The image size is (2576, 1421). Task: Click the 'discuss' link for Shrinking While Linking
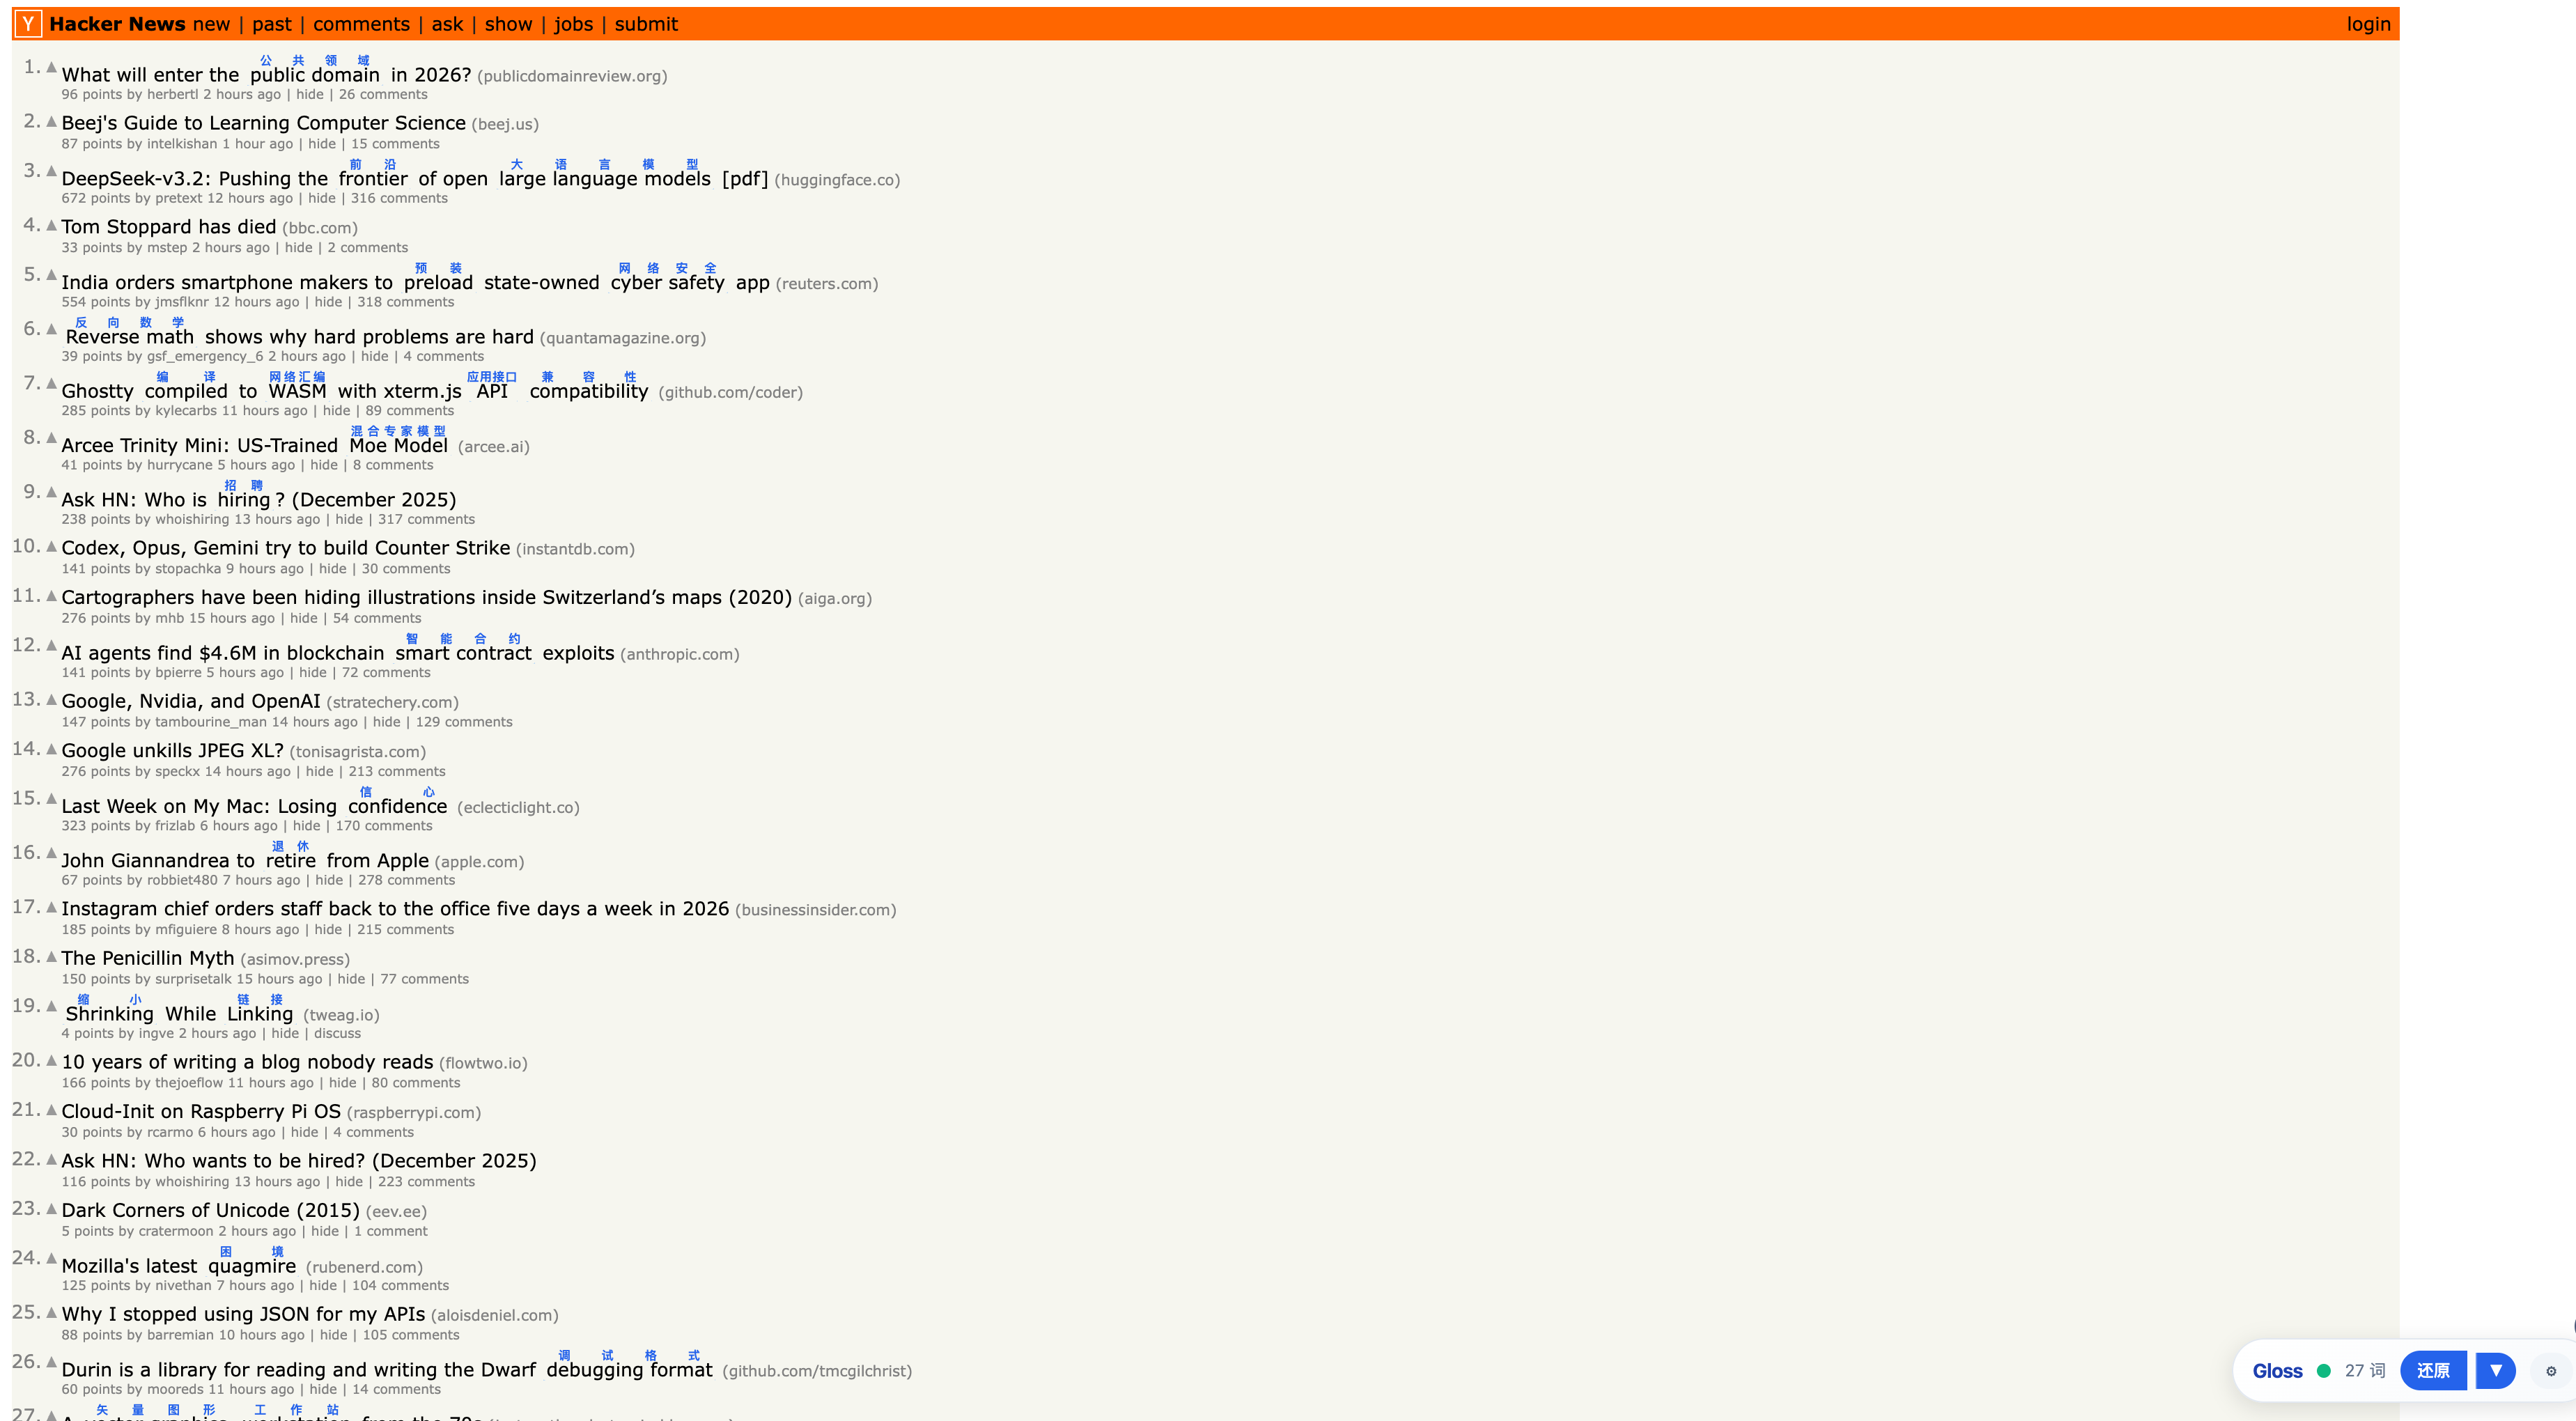(337, 1033)
